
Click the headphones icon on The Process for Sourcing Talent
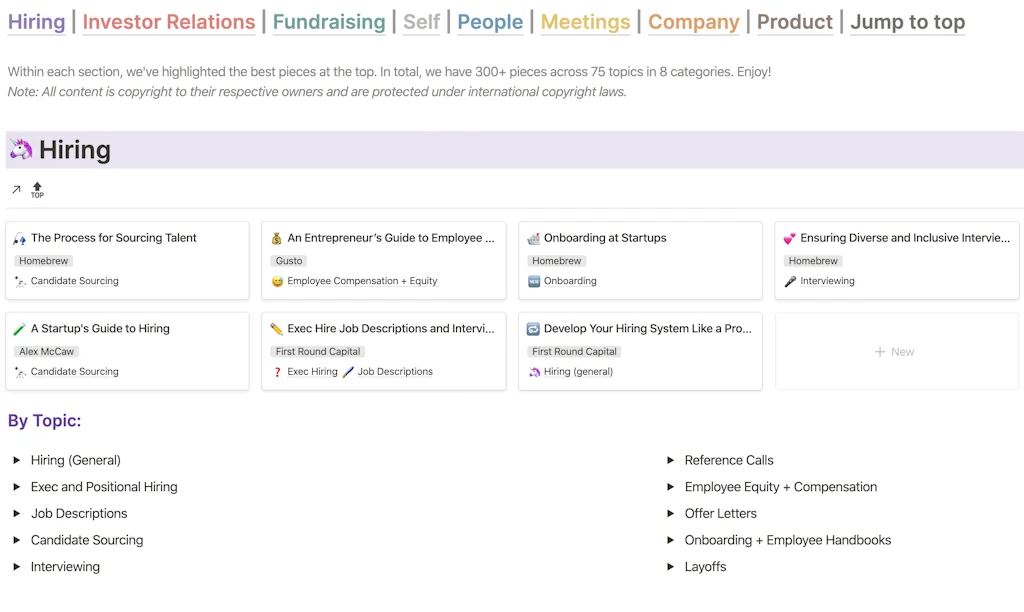tap(21, 238)
